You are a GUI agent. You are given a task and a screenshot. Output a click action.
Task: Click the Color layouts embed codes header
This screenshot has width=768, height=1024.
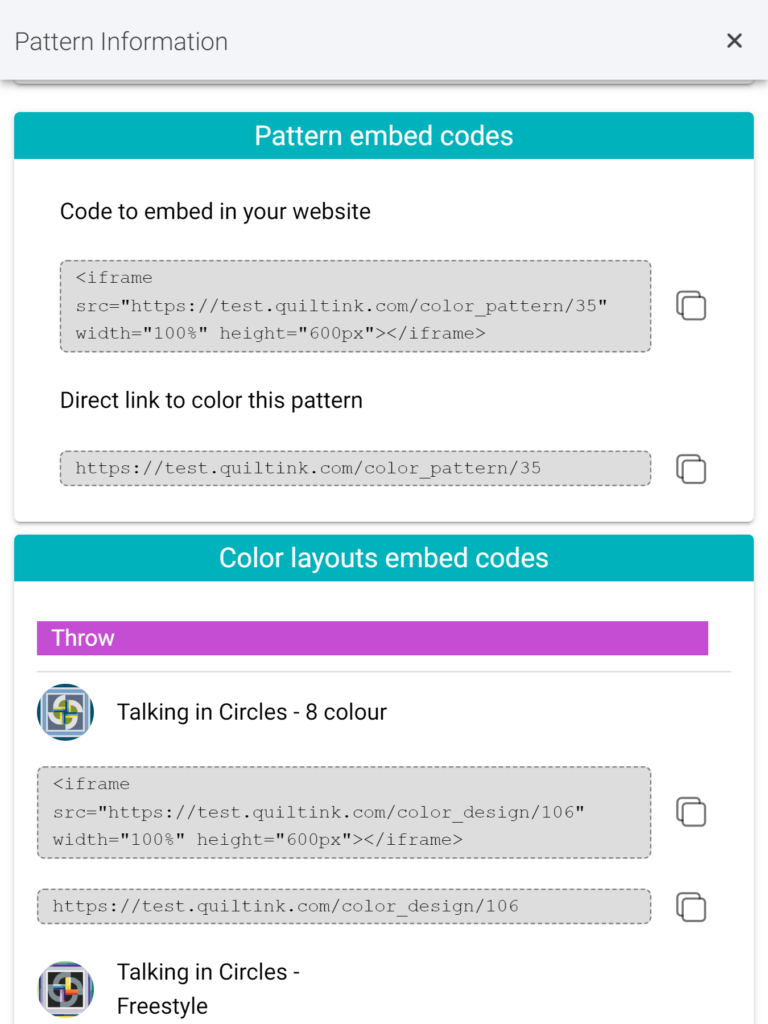(384, 558)
